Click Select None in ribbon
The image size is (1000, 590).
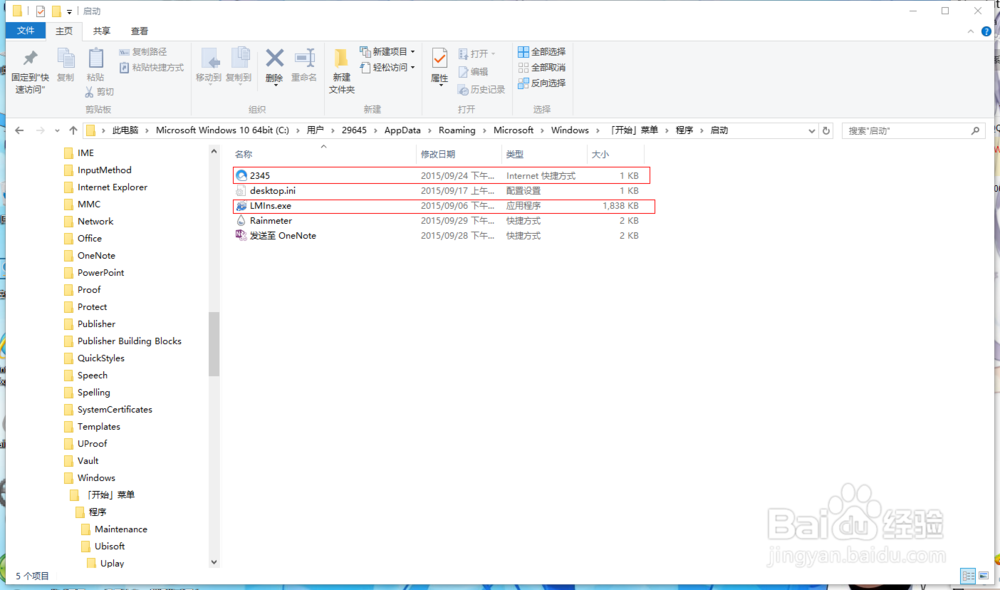541,67
